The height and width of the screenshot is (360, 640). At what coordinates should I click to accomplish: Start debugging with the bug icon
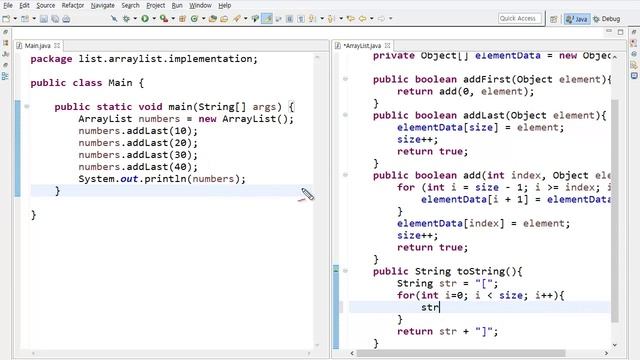126,19
